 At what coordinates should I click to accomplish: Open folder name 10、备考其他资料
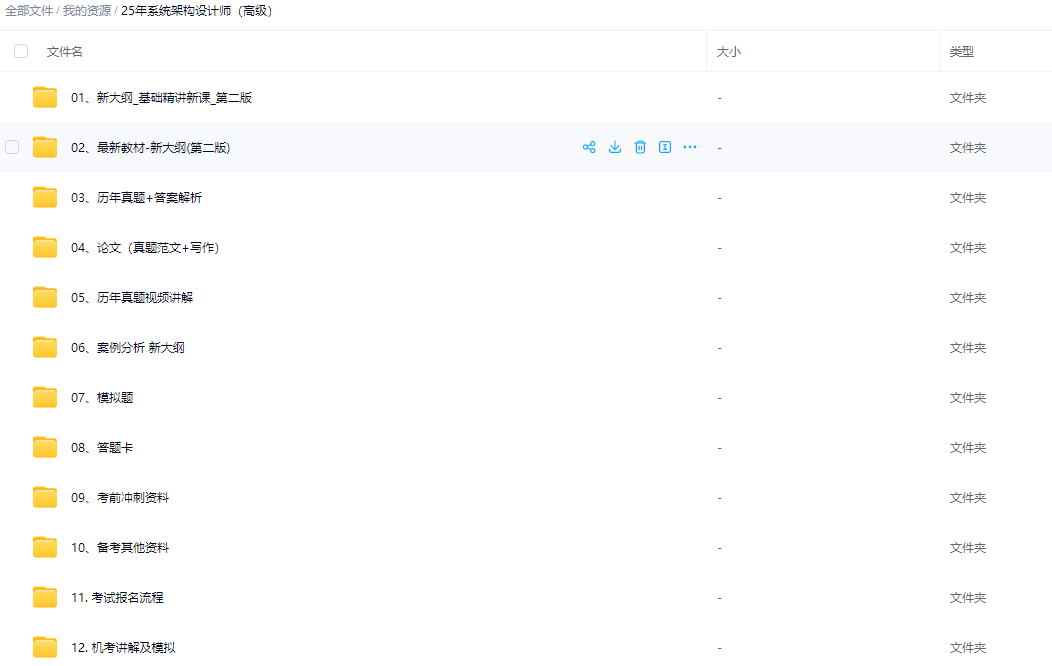pos(120,547)
